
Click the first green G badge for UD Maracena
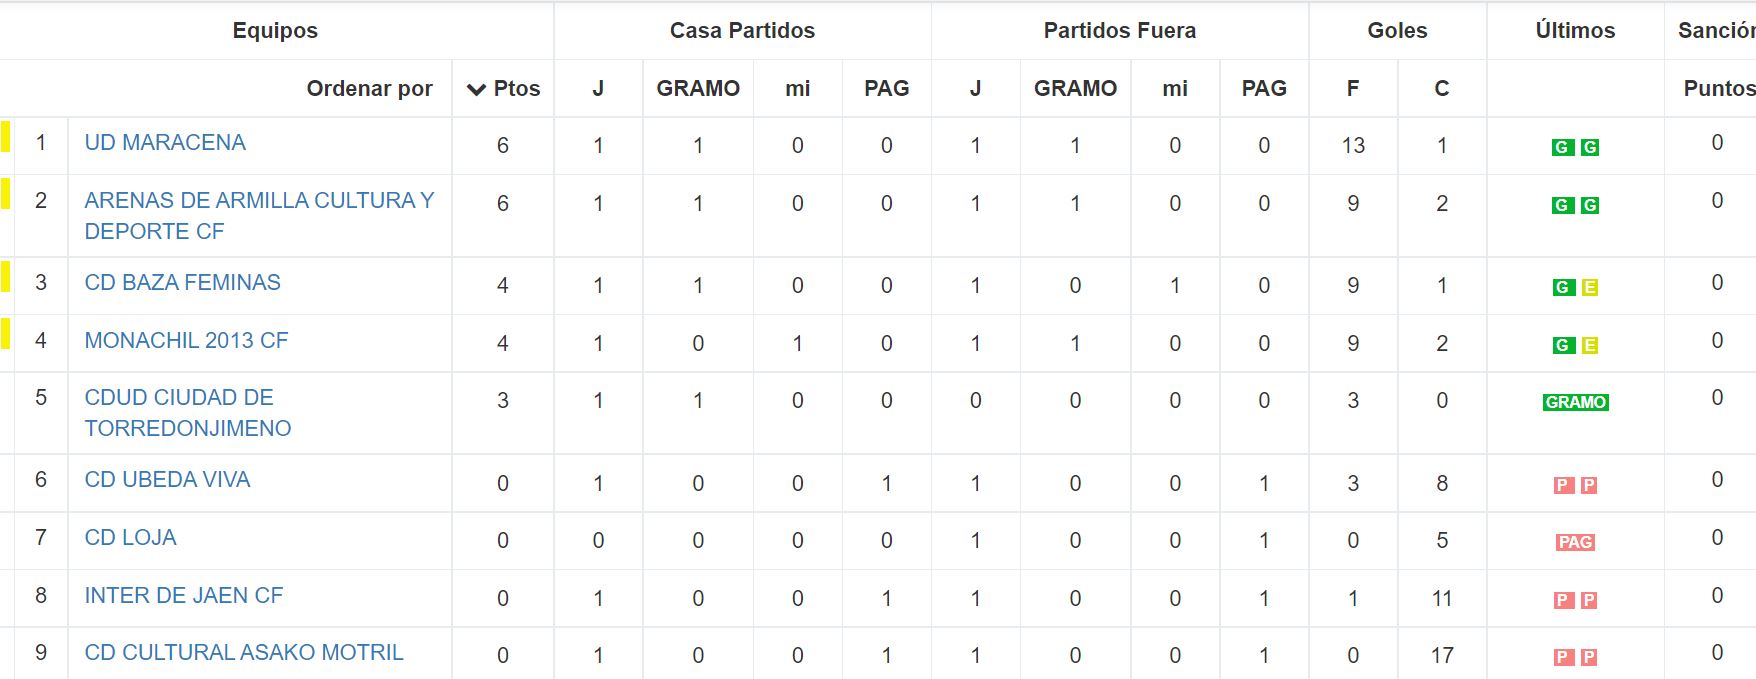pos(1561,148)
